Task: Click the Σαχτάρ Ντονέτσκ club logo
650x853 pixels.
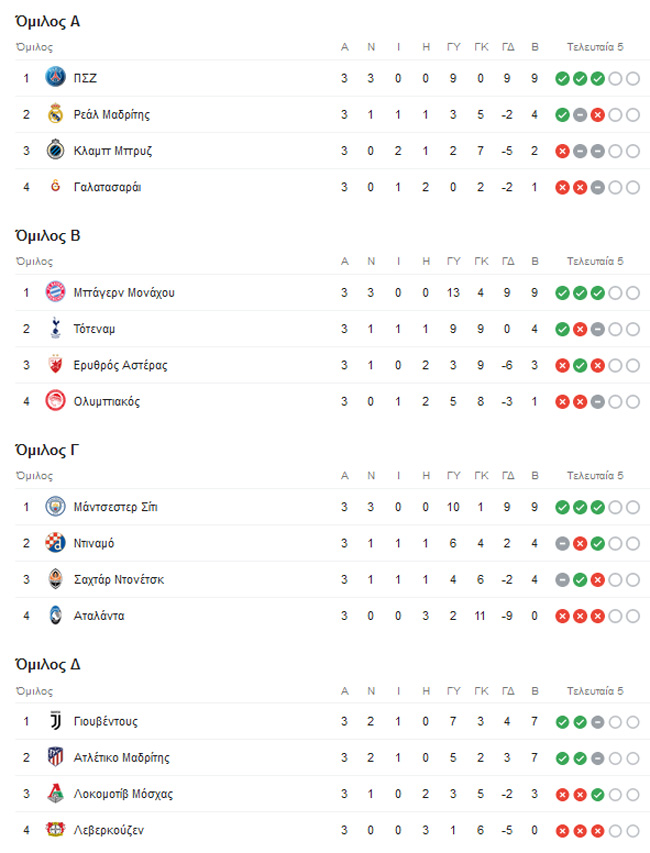Action: coord(55,579)
